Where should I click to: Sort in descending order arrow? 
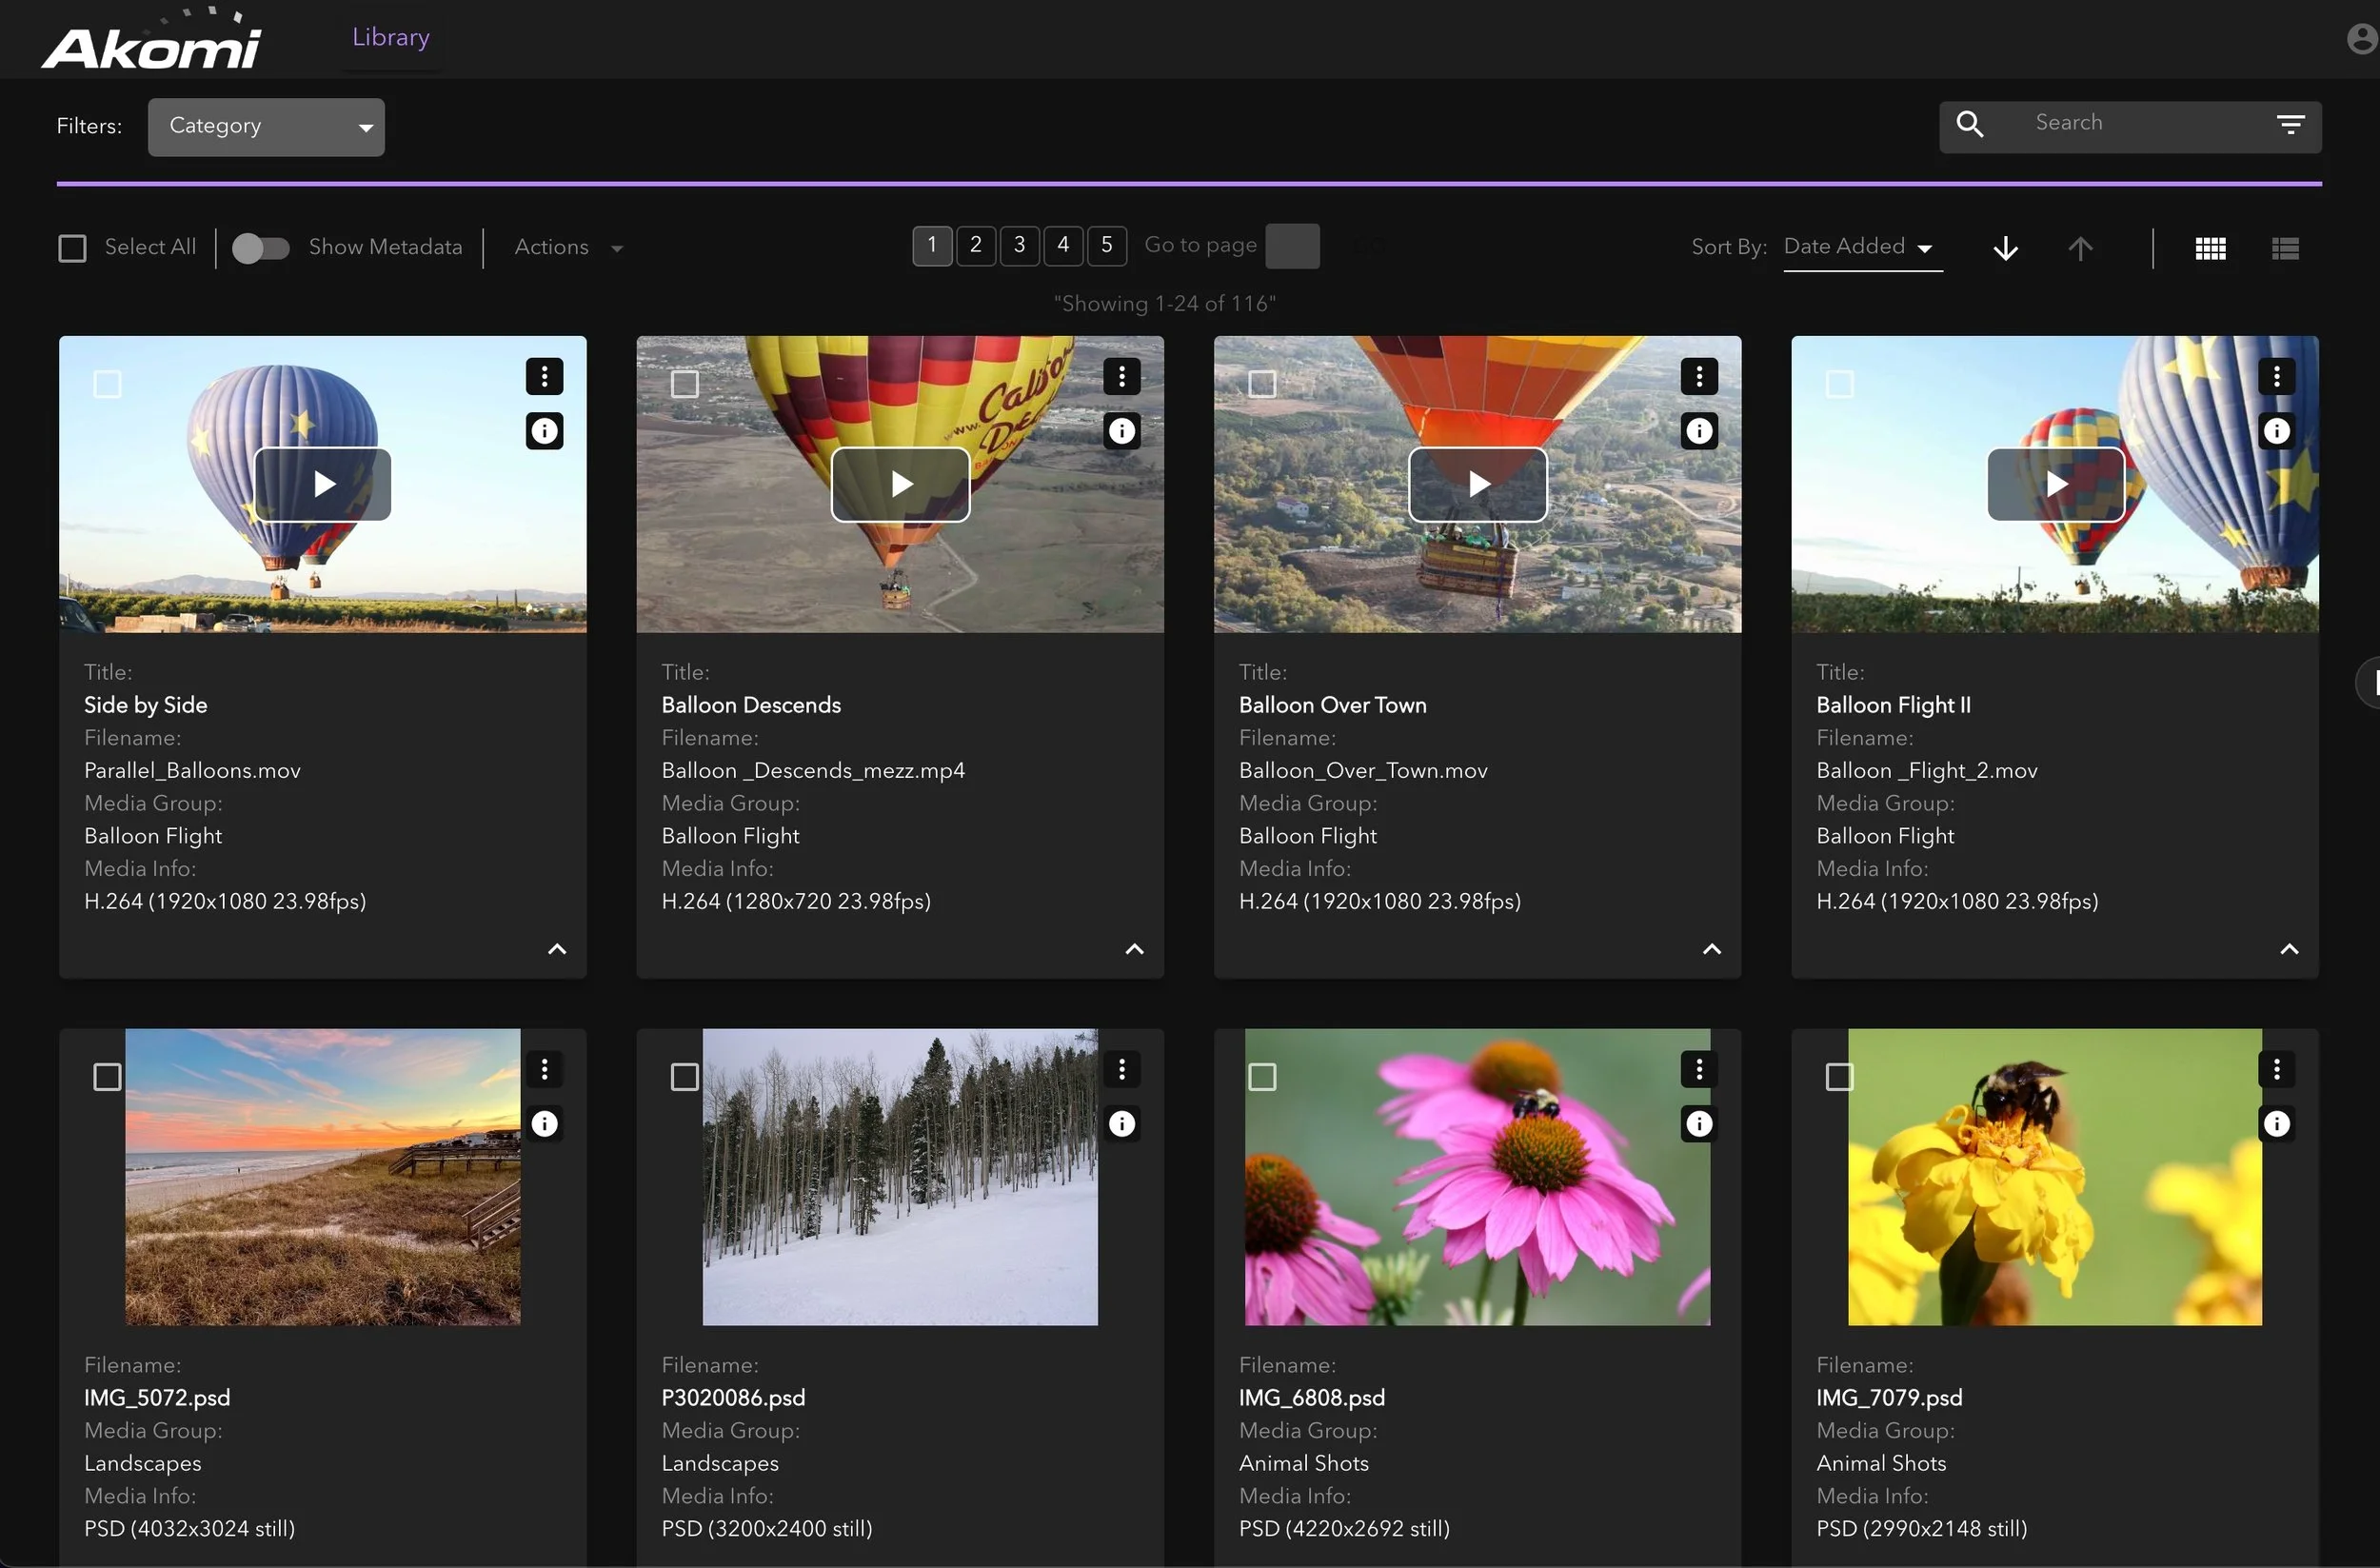[2005, 248]
